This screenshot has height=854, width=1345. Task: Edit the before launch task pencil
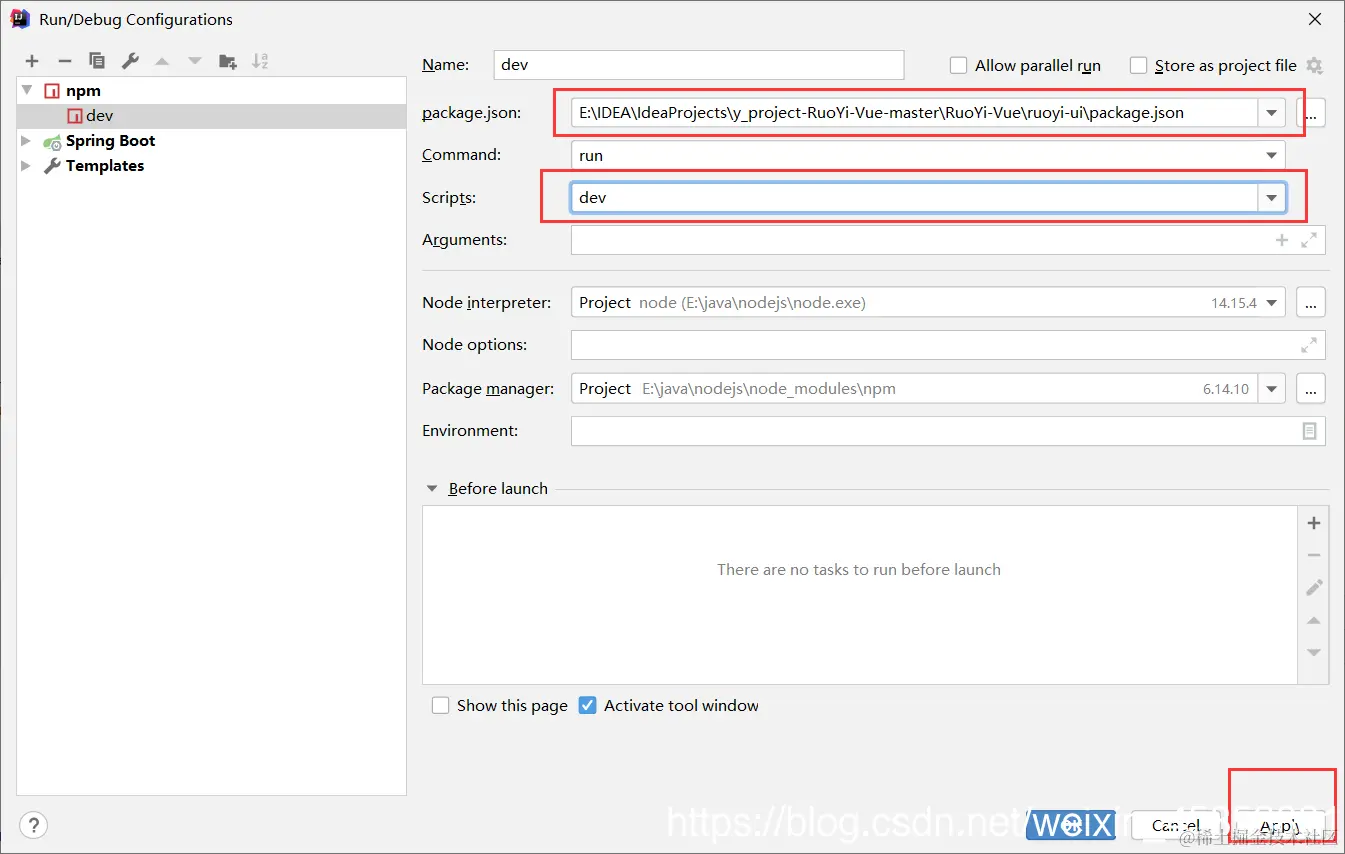click(x=1315, y=588)
